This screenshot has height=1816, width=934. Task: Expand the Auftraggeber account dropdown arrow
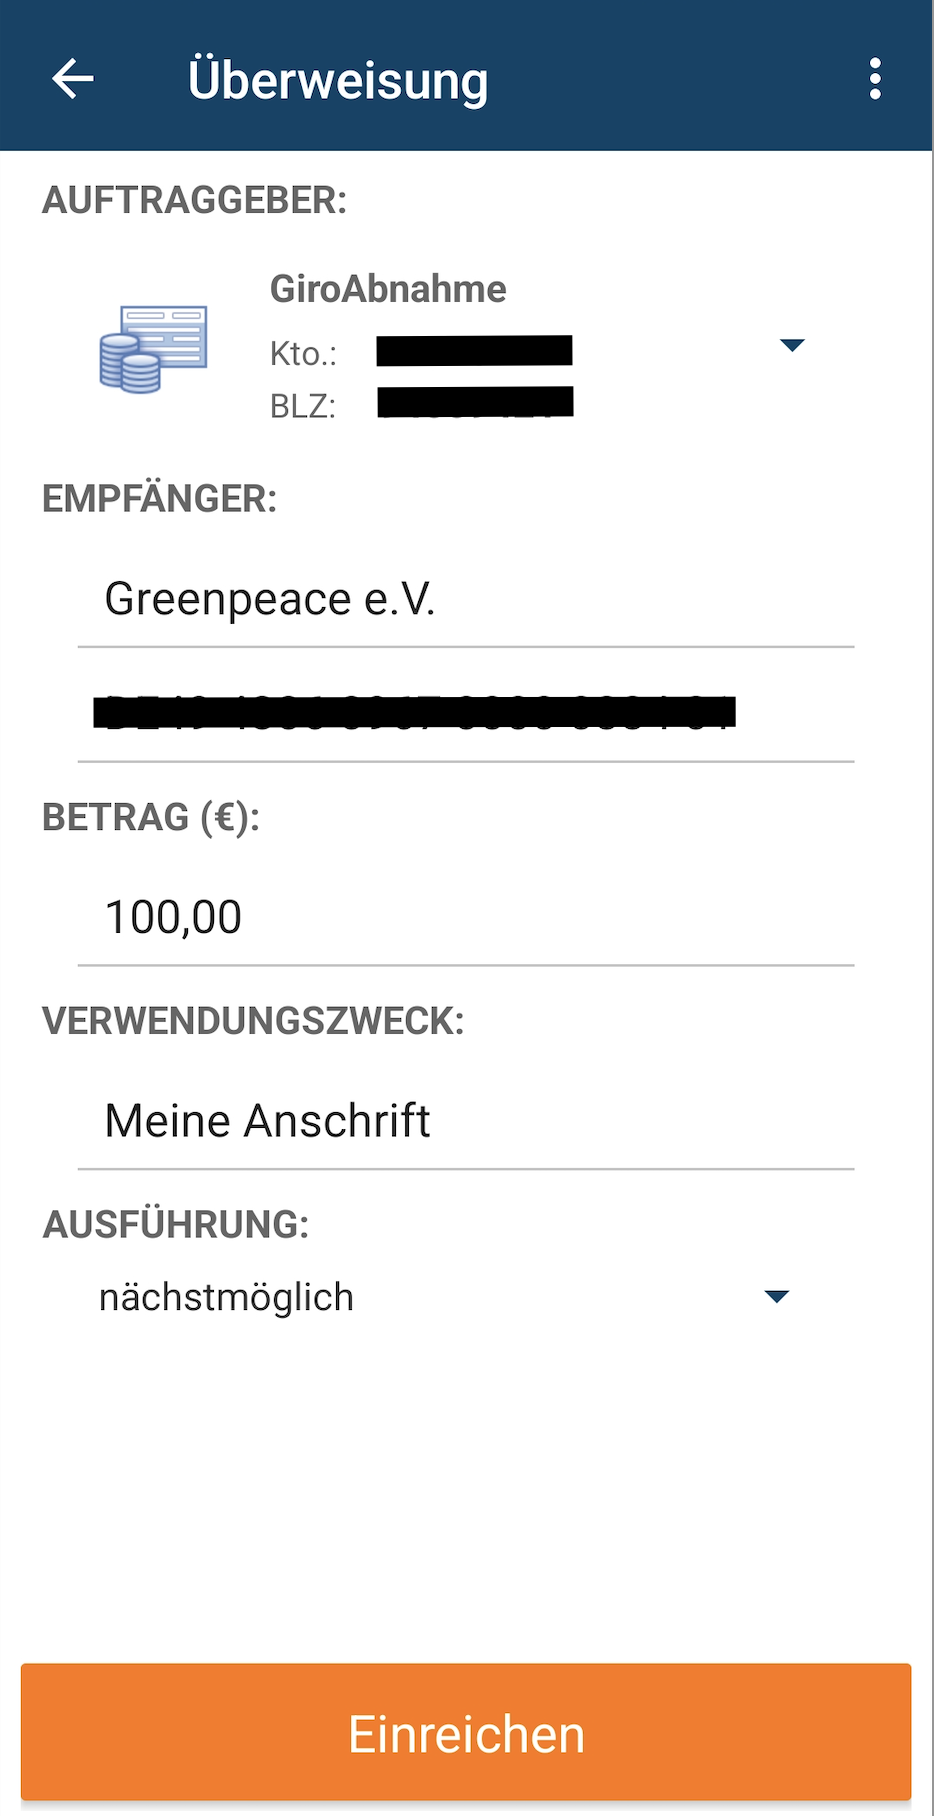click(x=792, y=345)
